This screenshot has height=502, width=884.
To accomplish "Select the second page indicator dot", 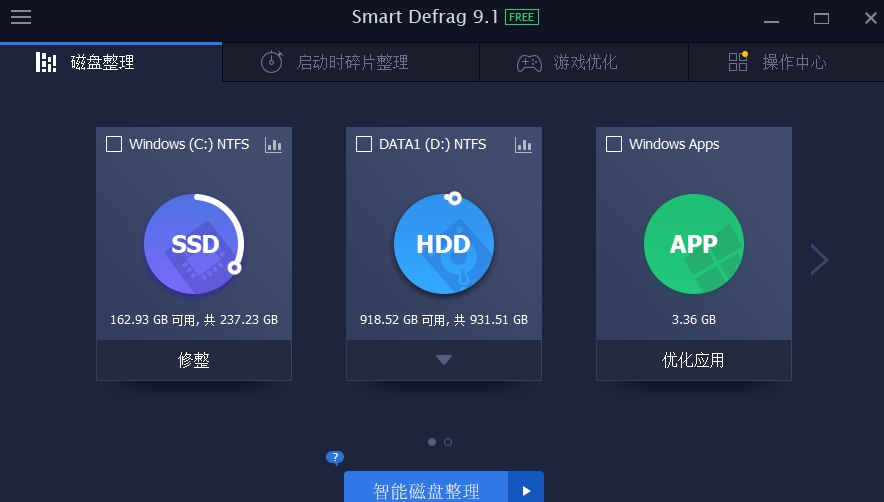I will click(448, 442).
